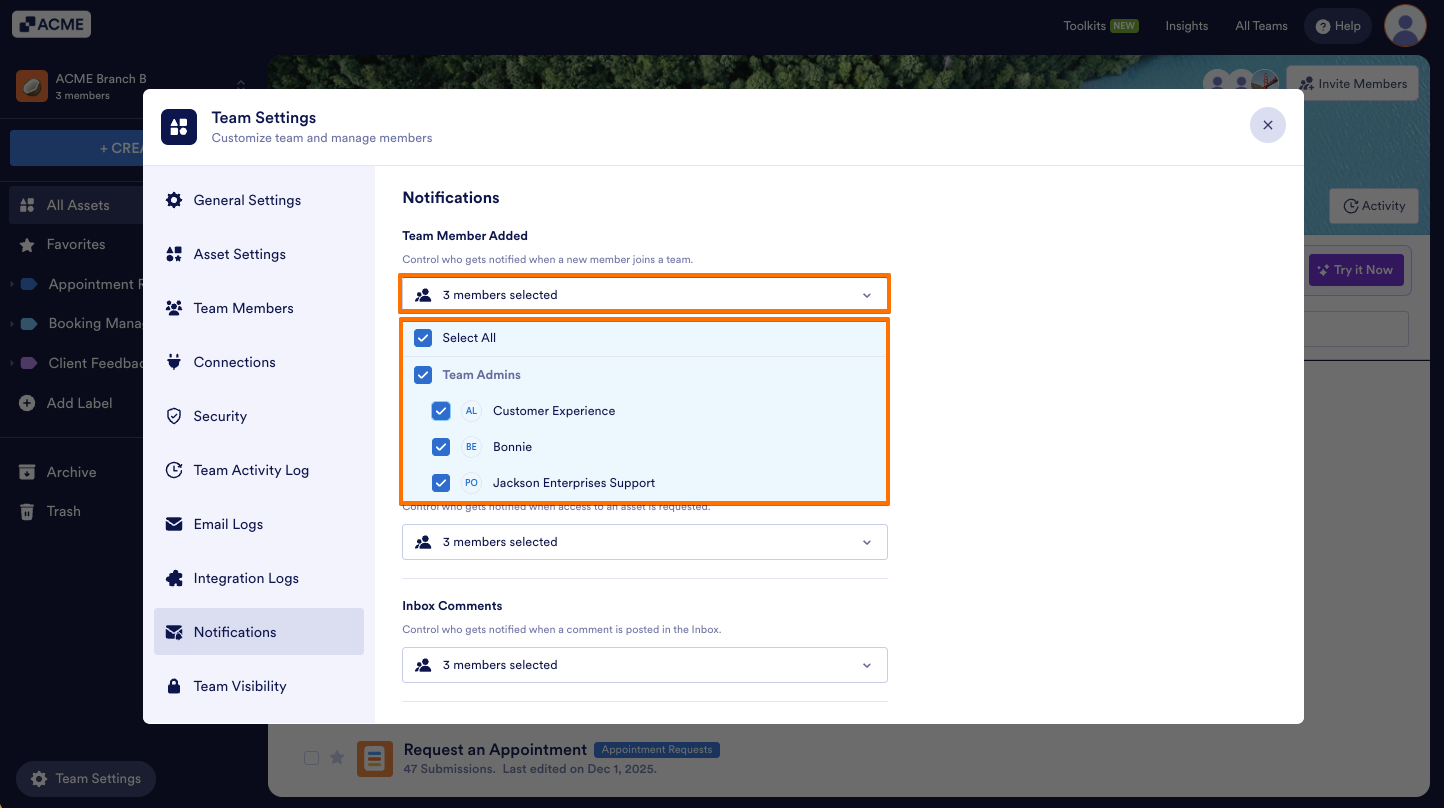Uncheck the Select All checkbox
This screenshot has height=808, width=1444.
pyautogui.click(x=423, y=338)
